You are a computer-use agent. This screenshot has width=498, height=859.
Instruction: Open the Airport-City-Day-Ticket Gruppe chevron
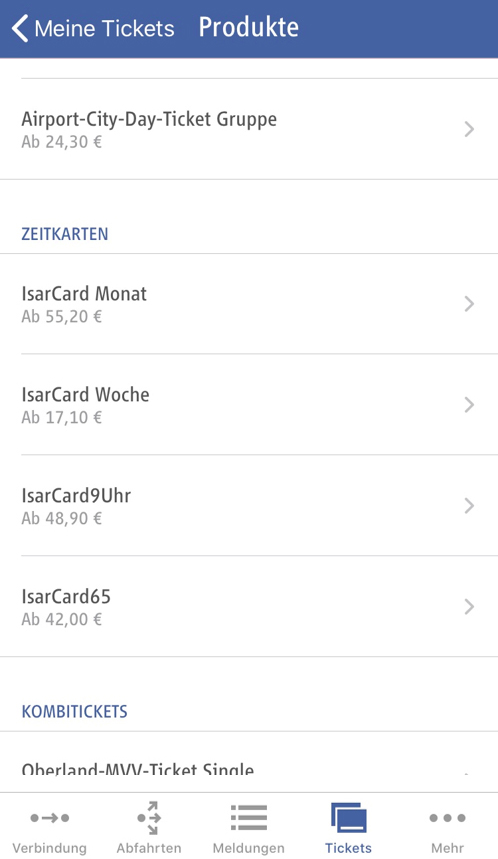coord(469,129)
